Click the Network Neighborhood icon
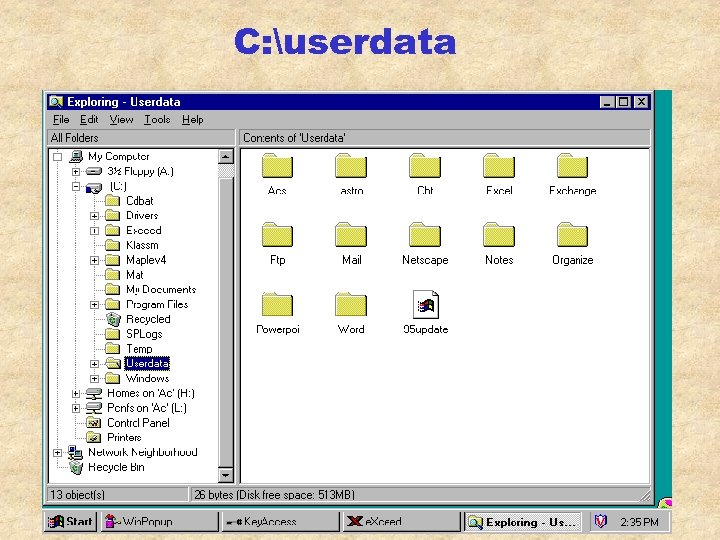The height and width of the screenshot is (540, 720). 75,452
